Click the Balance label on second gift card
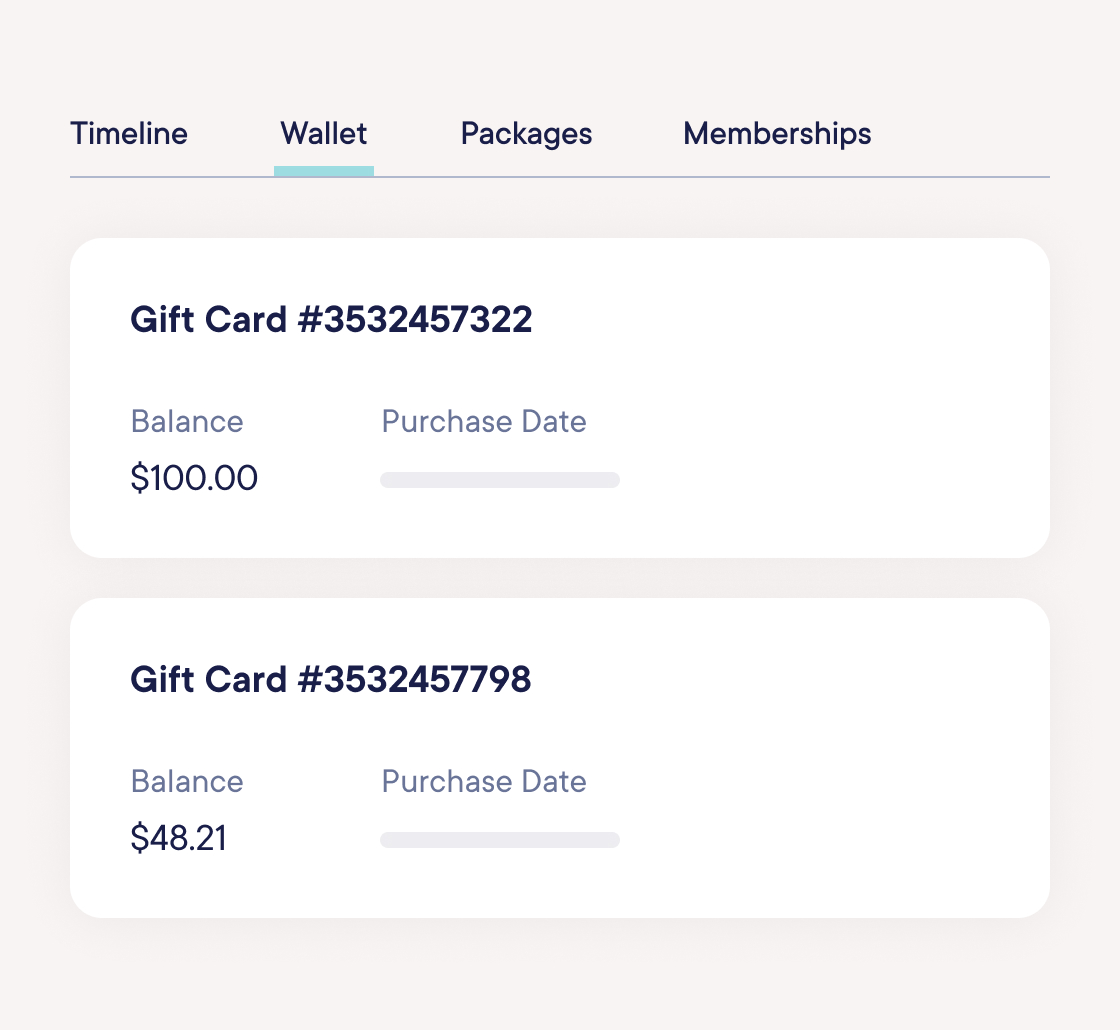Viewport: 1120px width, 1030px height. click(x=187, y=781)
